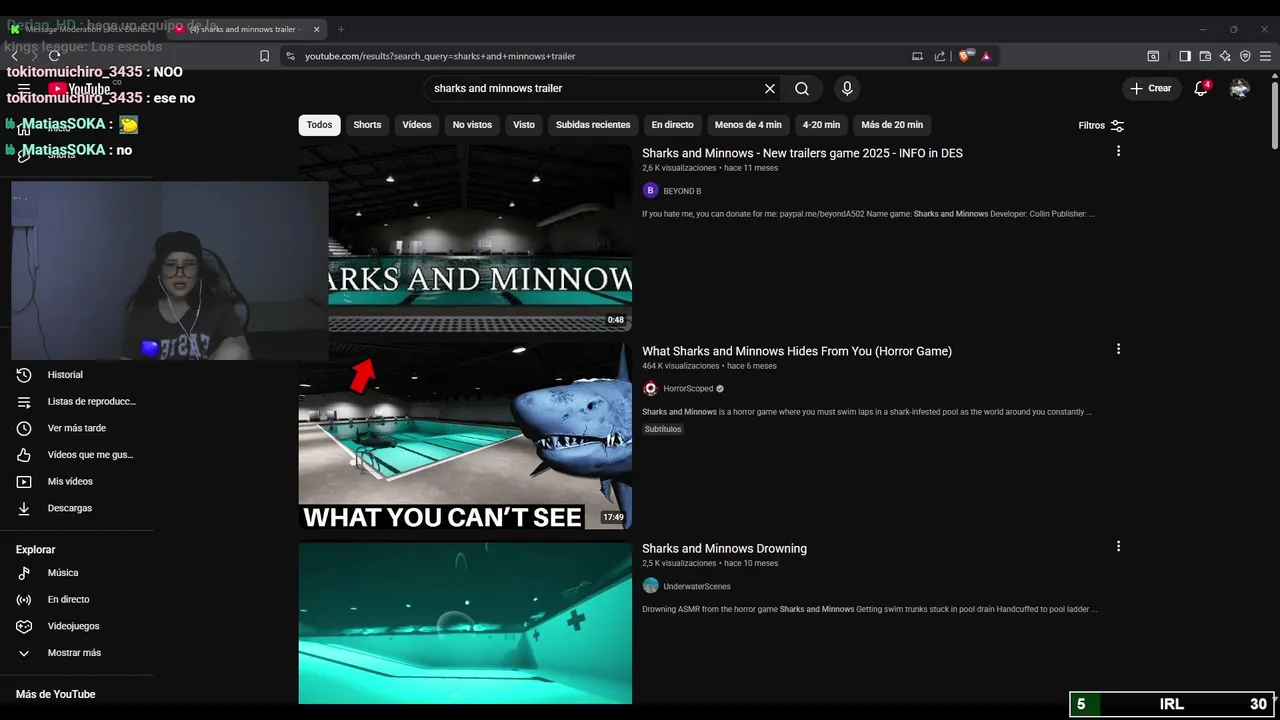Click the browser address bar URL
This screenshot has height=720, width=1280.
(440, 56)
